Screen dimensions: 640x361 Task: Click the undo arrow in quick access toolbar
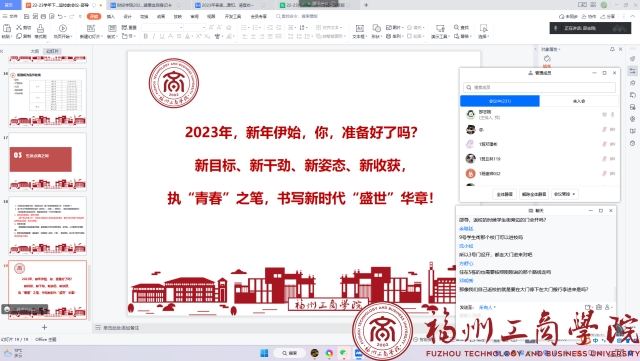pyautogui.click(x=60, y=16)
